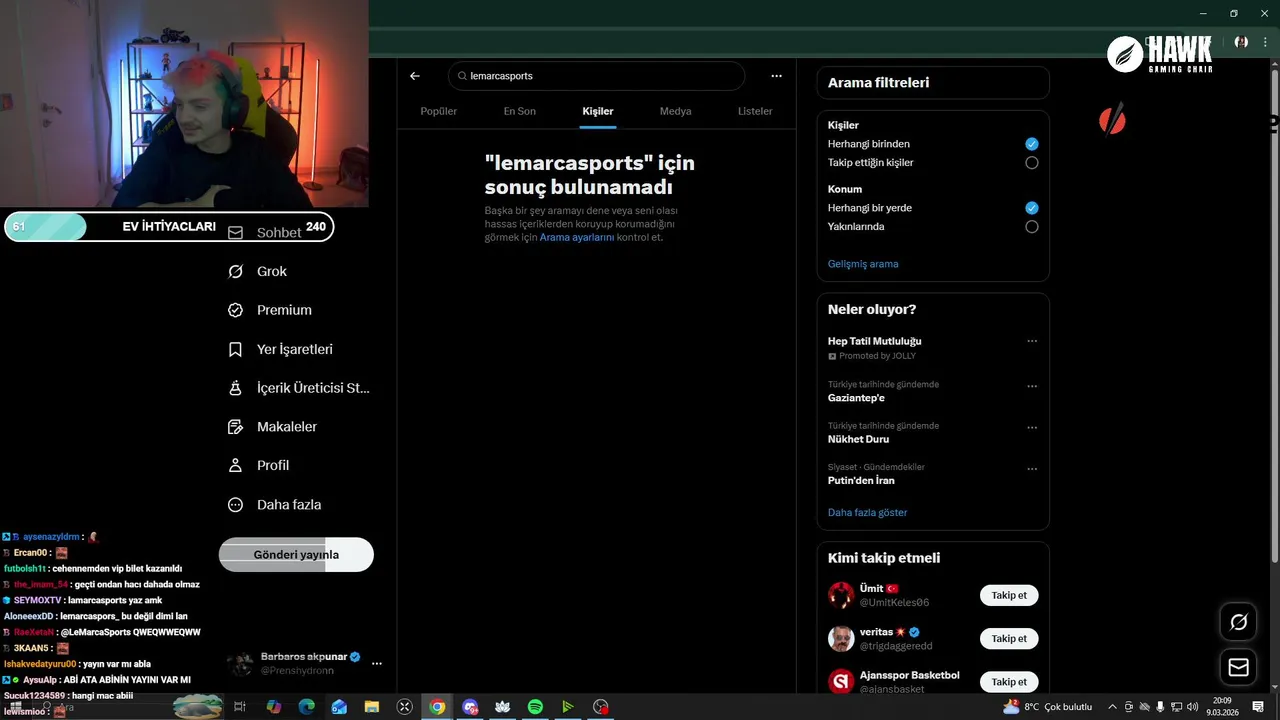Open Sohbet messages in the sidebar
Viewport: 1280px width, 720px height.
coord(265,232)
